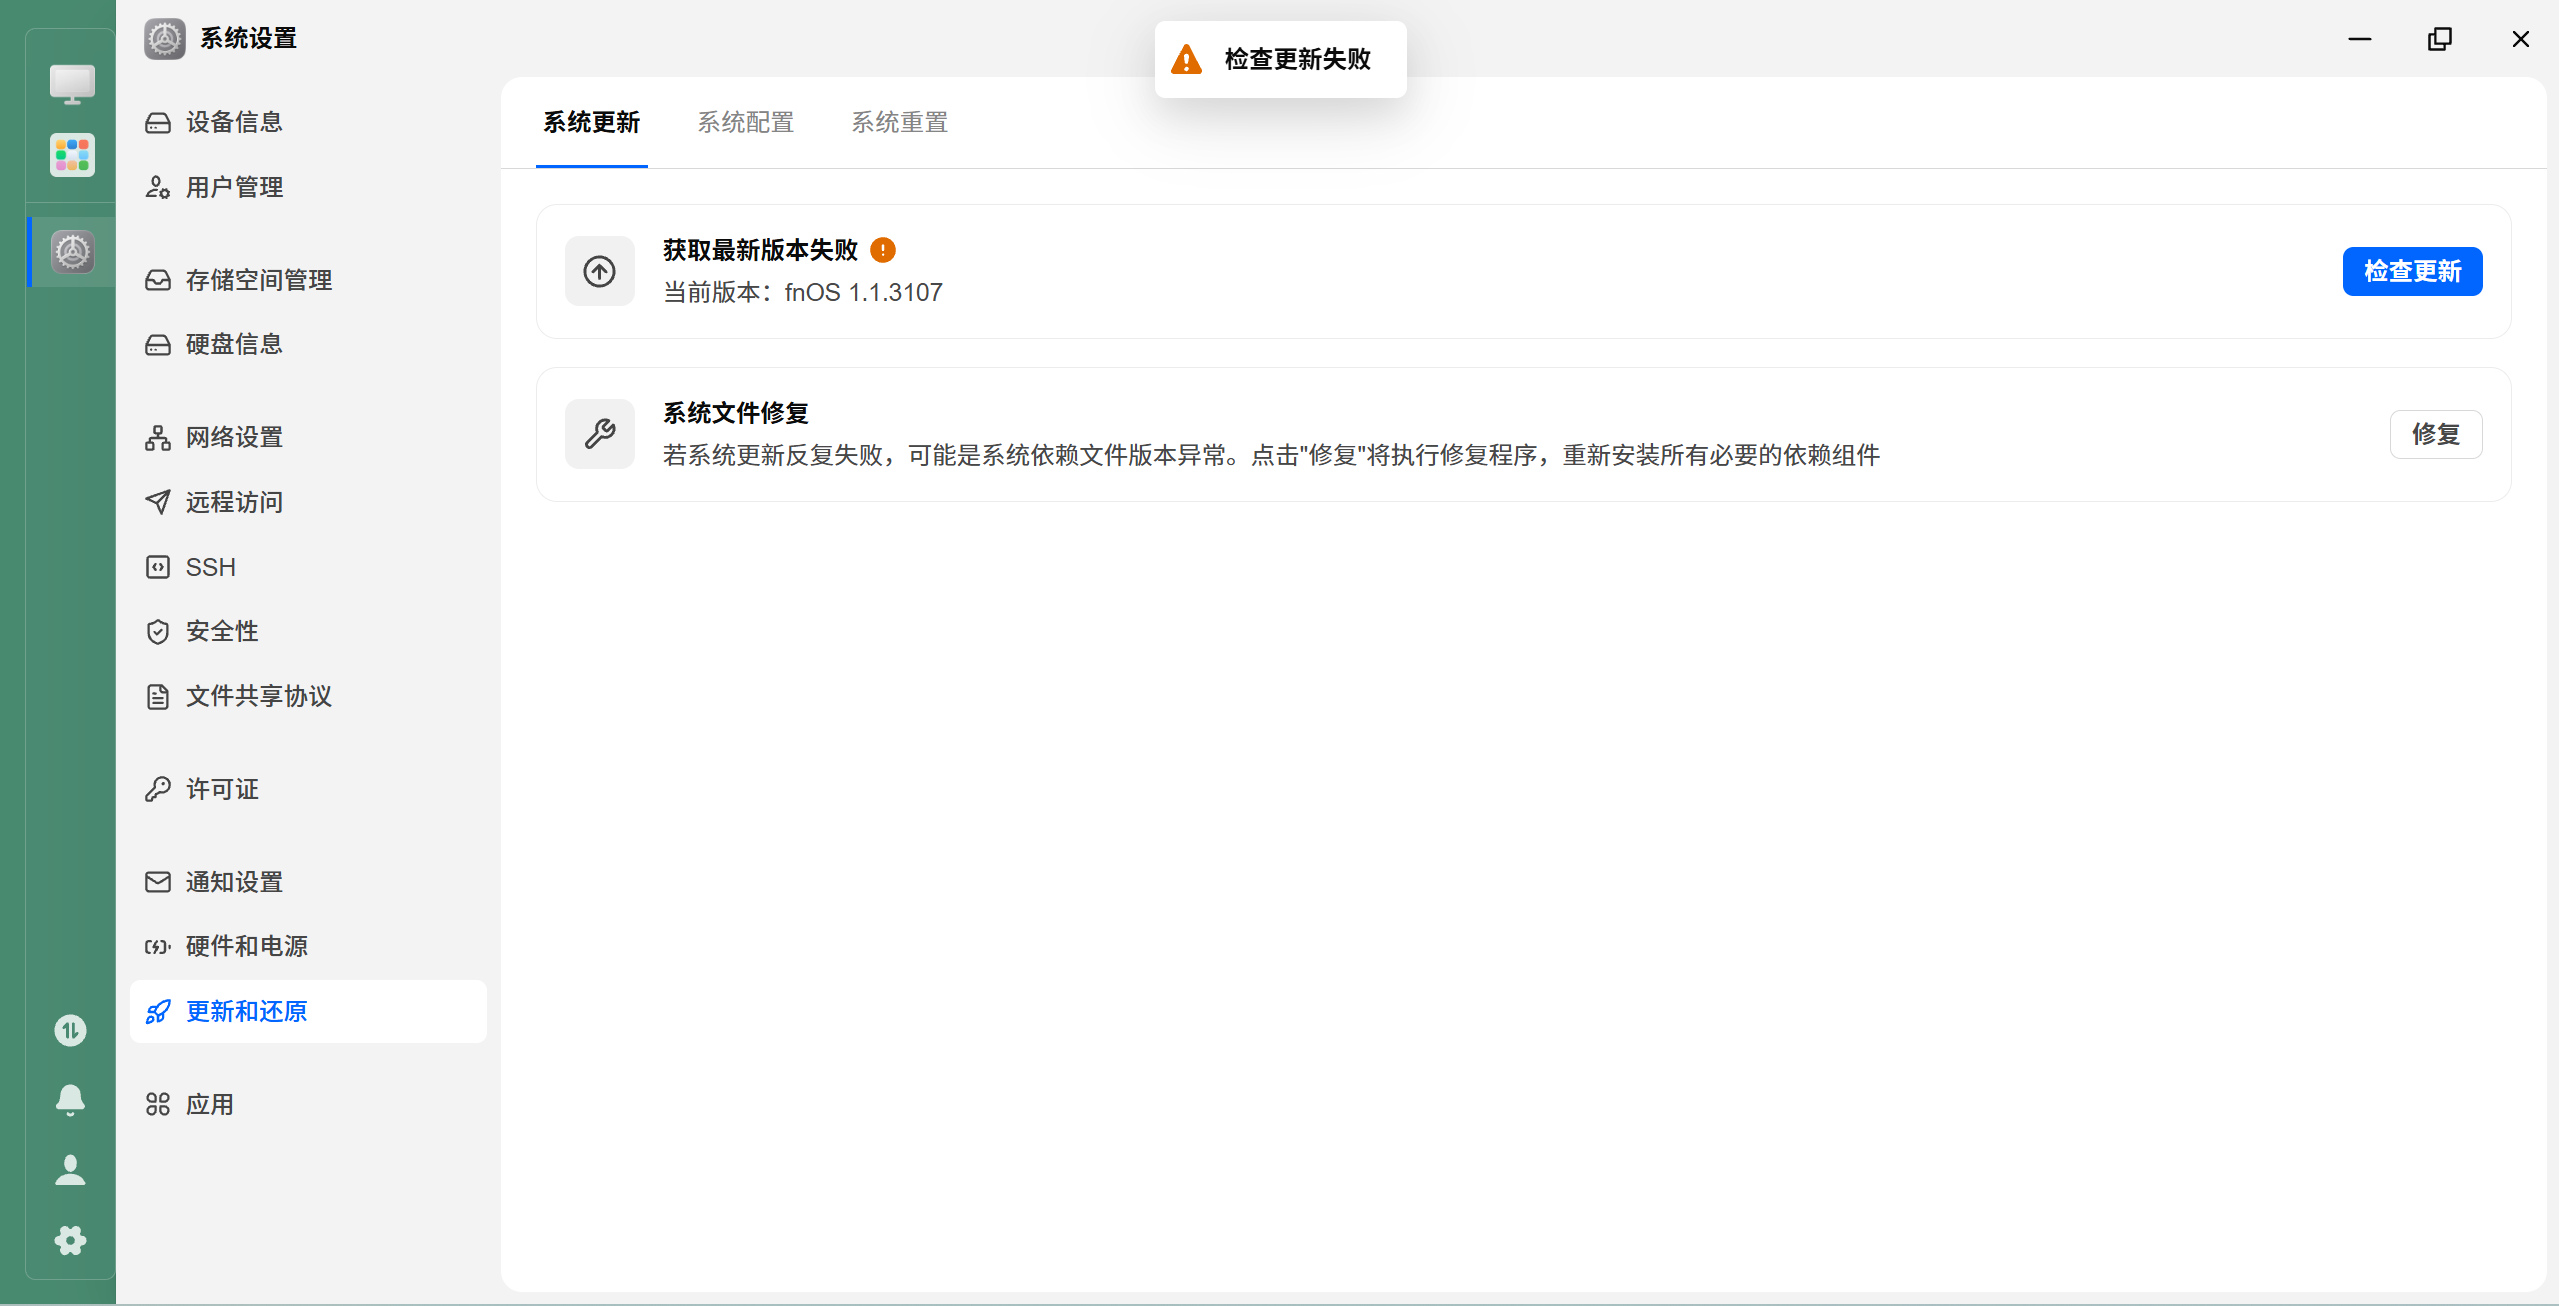Click the 硬件和电源 battery icon
This screenshot has width=2559, height=1306.
point(158,947)
